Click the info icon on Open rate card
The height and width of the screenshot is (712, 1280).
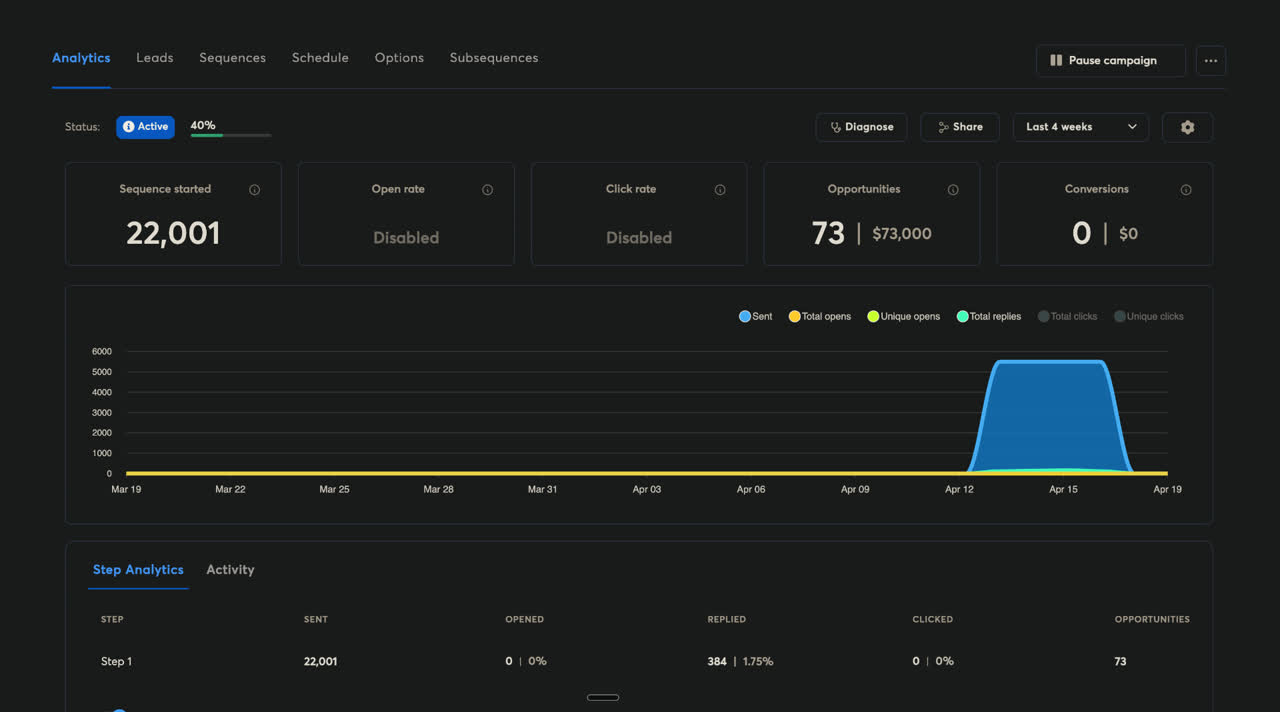487,189
